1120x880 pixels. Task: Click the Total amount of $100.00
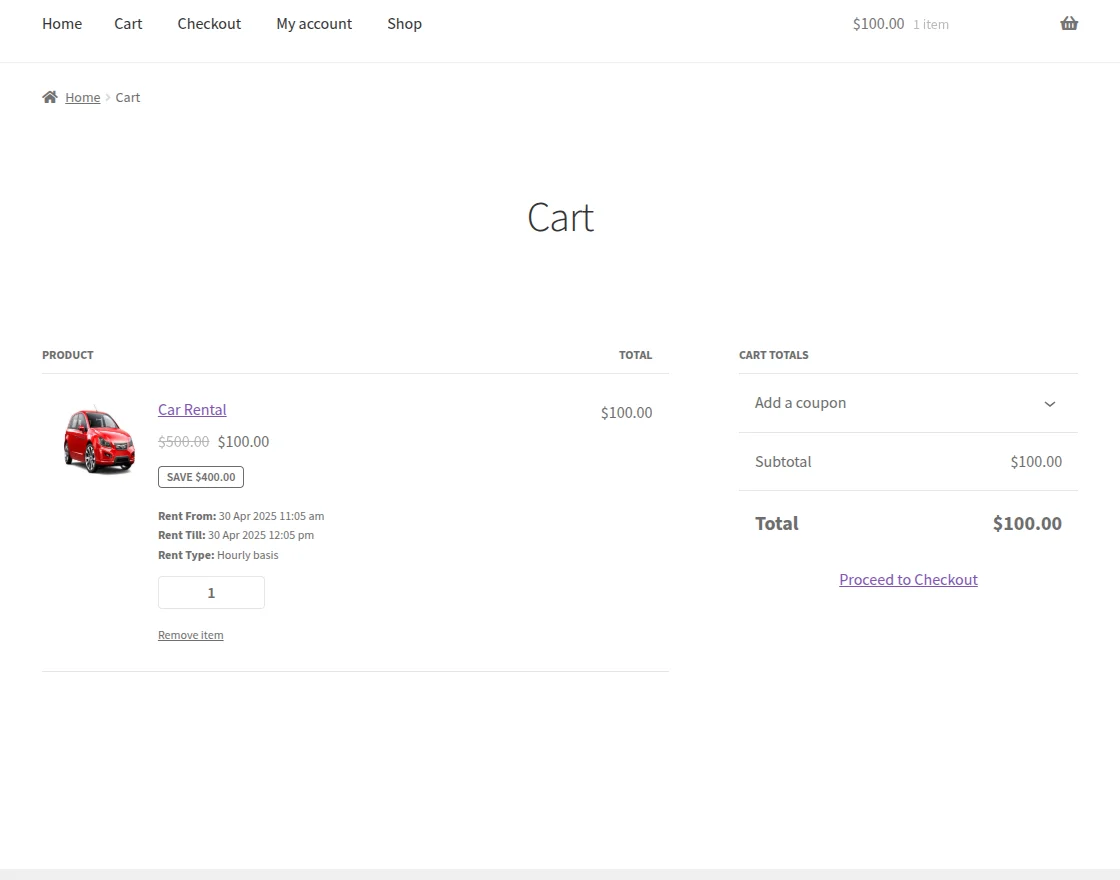coord(1026,523)
